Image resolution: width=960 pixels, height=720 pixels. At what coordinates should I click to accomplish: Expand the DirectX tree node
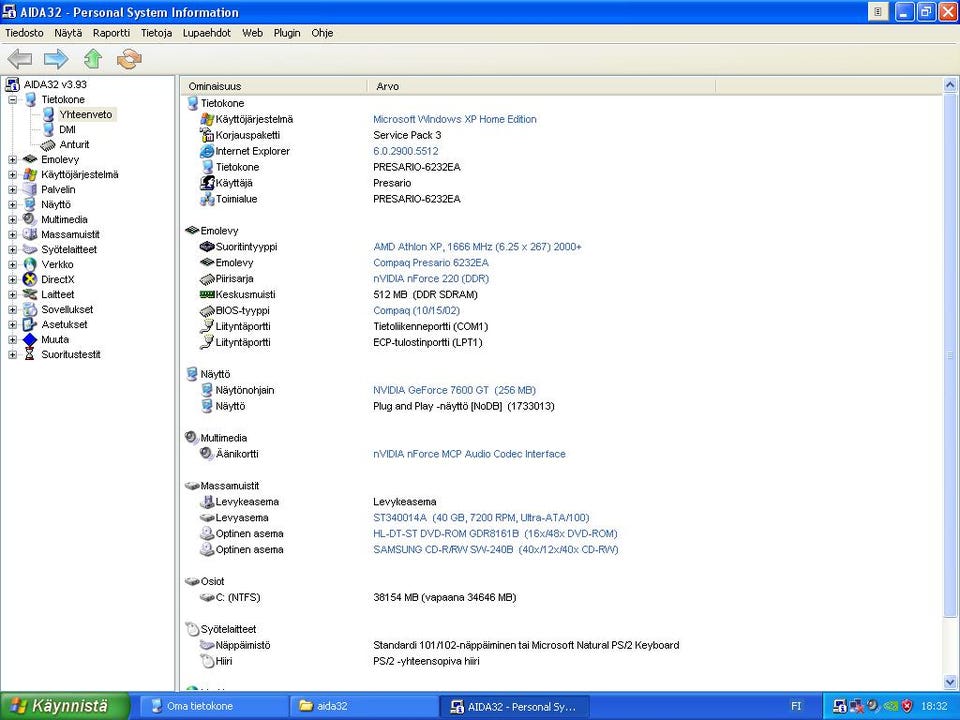click(12, 279)
